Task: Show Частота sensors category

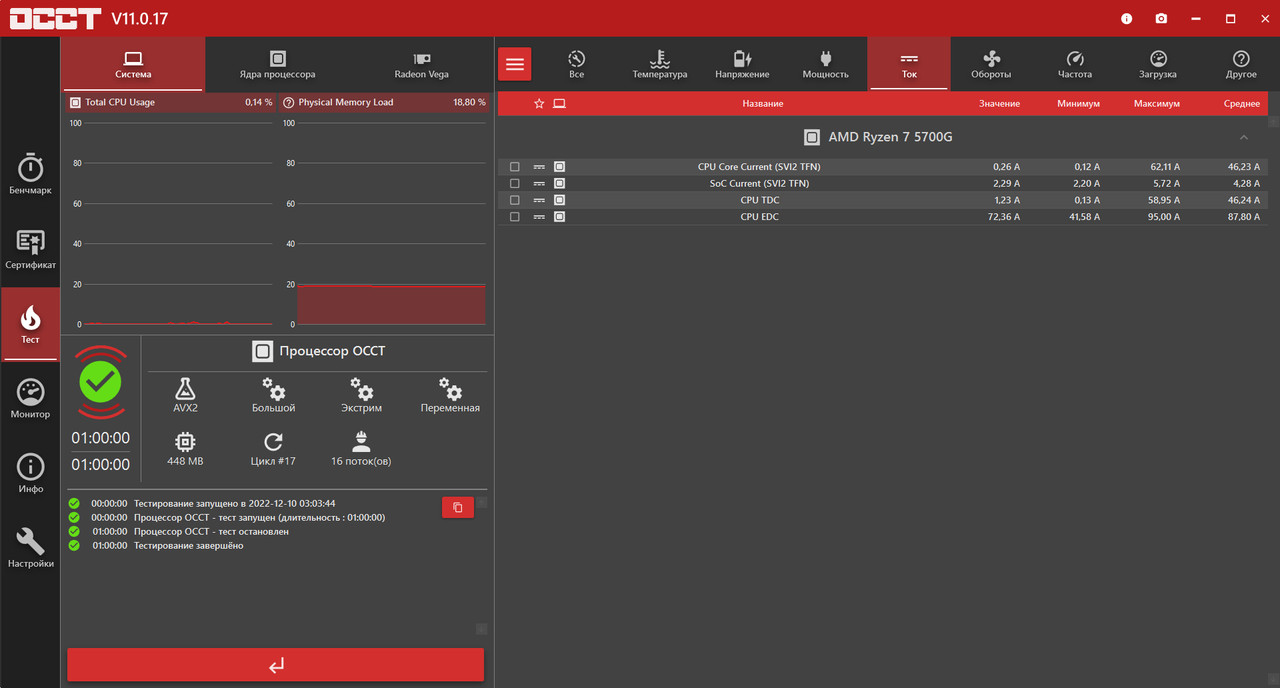Action: (1075, 65)
